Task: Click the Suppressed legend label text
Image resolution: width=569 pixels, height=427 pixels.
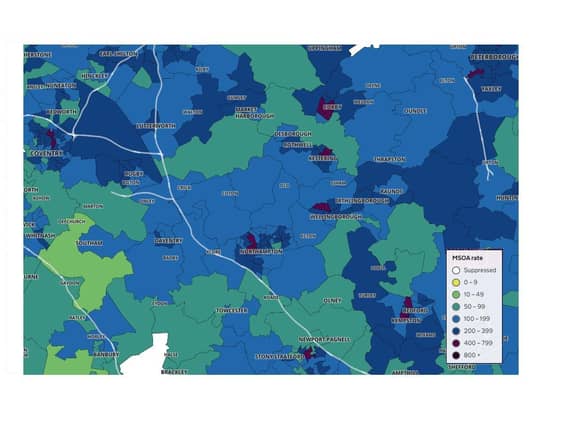Action: tap(480, 270)
